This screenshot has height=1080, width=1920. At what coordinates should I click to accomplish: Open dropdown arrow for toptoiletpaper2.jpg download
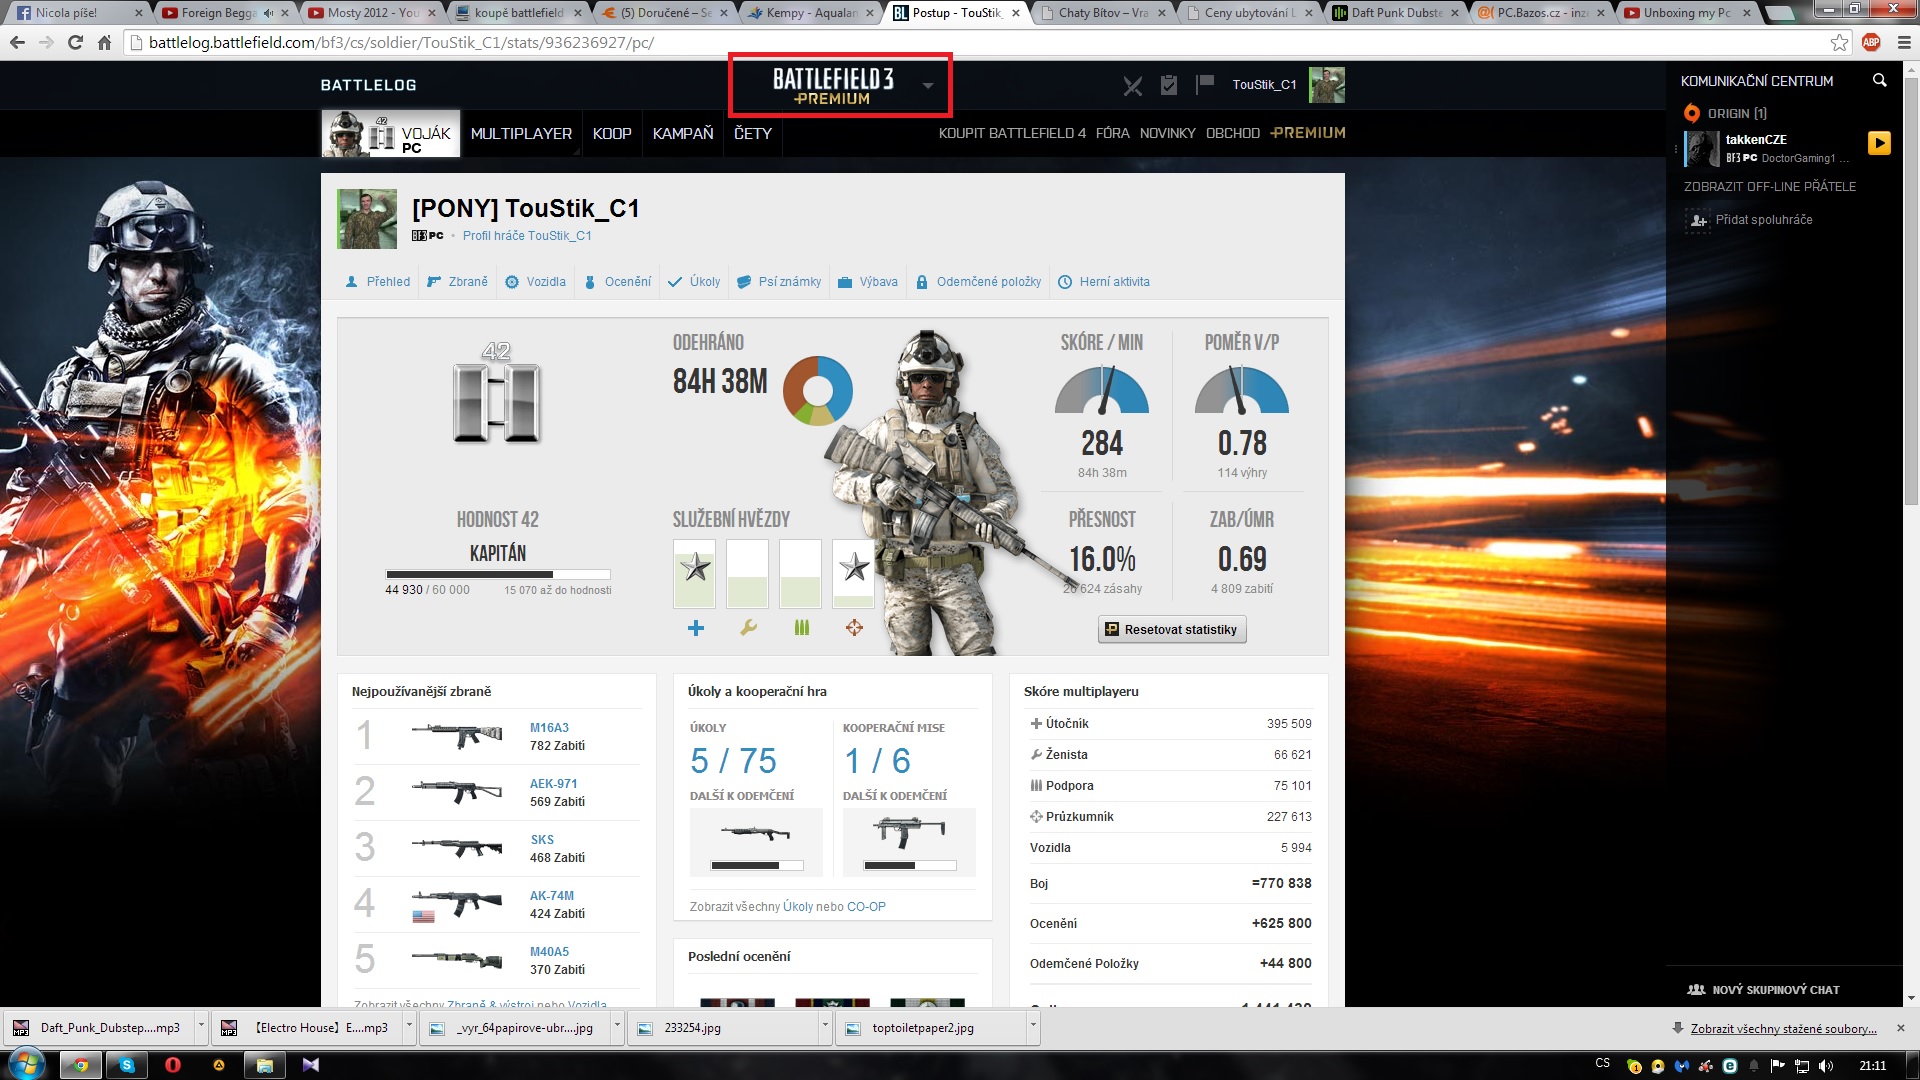click(x=1033, y=1027)
